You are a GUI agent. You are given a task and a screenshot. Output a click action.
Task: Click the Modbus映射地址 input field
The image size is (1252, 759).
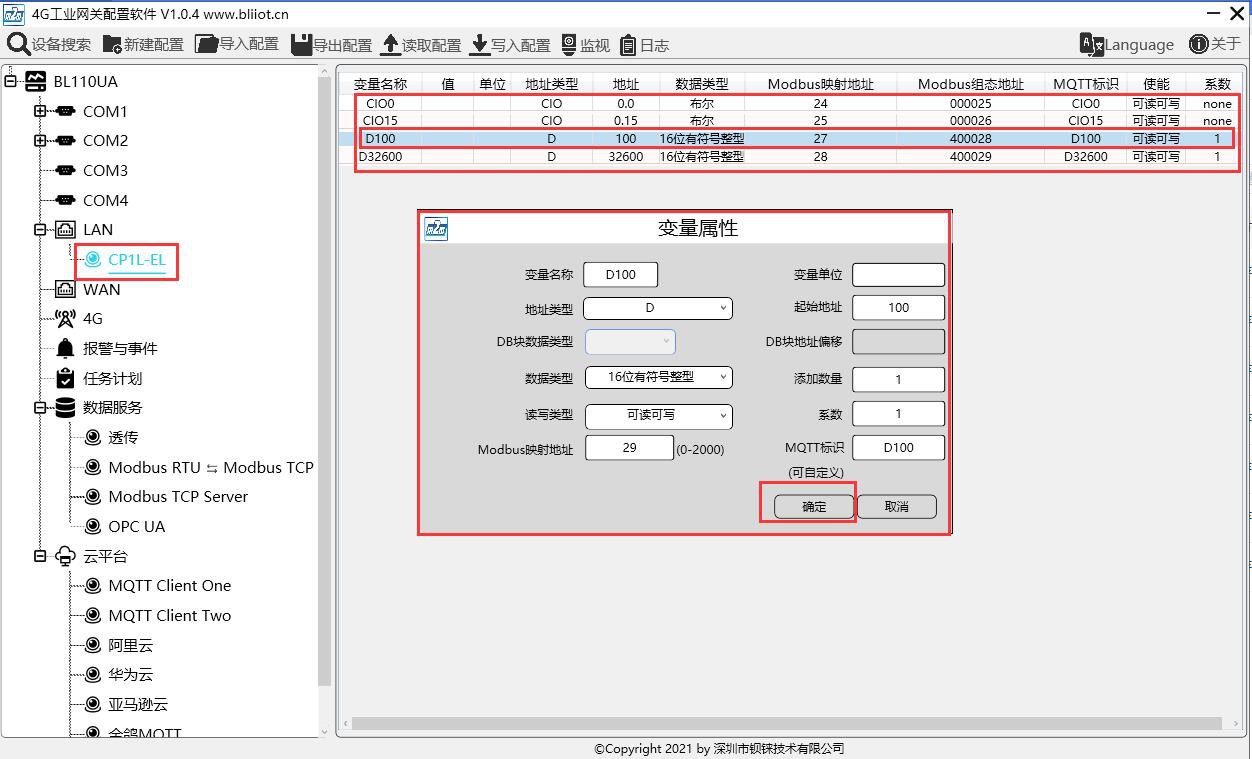coord(629,448)
